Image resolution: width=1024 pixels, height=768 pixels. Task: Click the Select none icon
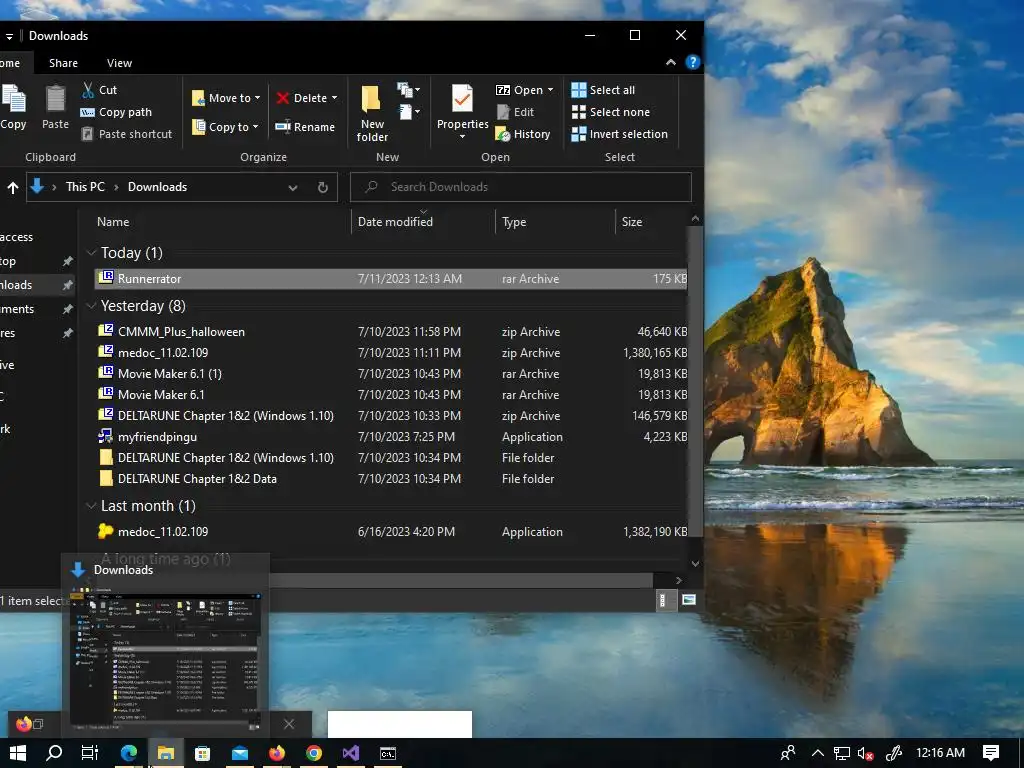pos(579,112)
